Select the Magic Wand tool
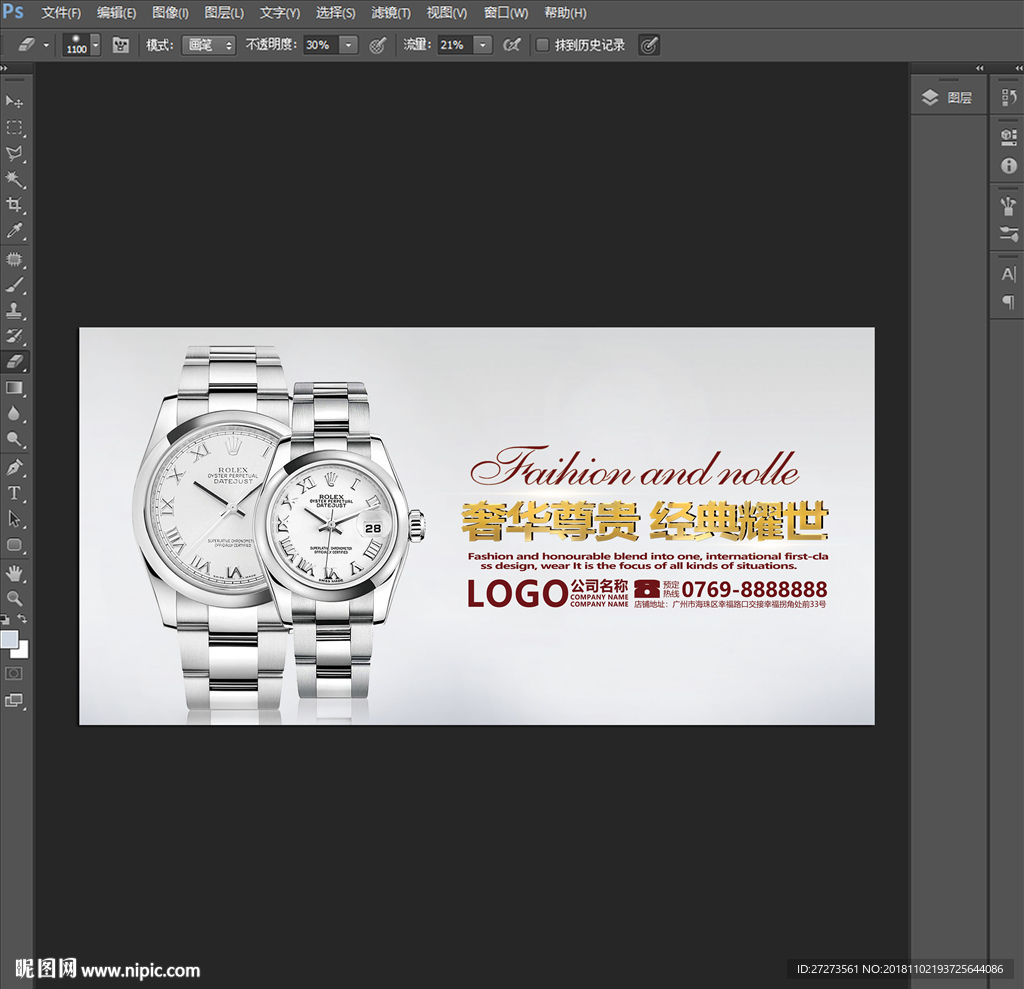The image size is (1024, 989). [x=14, y=179]
